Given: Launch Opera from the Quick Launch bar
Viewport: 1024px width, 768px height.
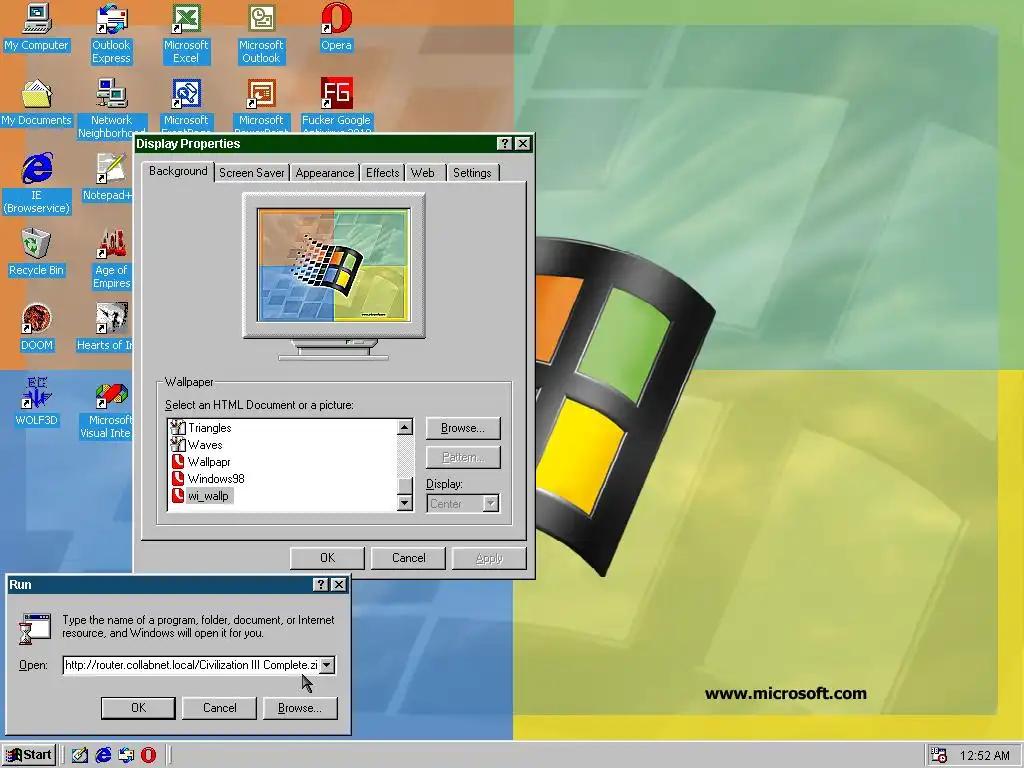Looking at the screenshot, I should (x=149, y=755).
